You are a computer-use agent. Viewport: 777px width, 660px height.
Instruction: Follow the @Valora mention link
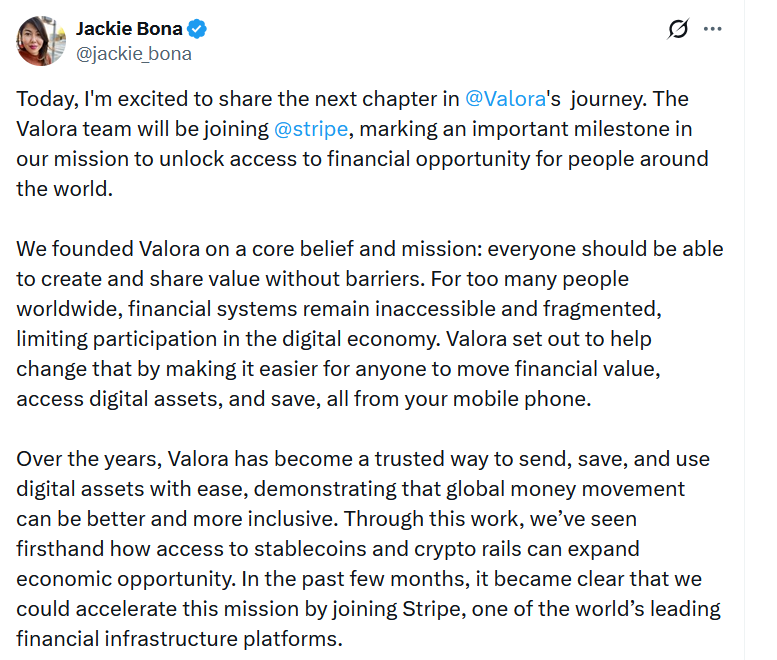click(506, 99)
